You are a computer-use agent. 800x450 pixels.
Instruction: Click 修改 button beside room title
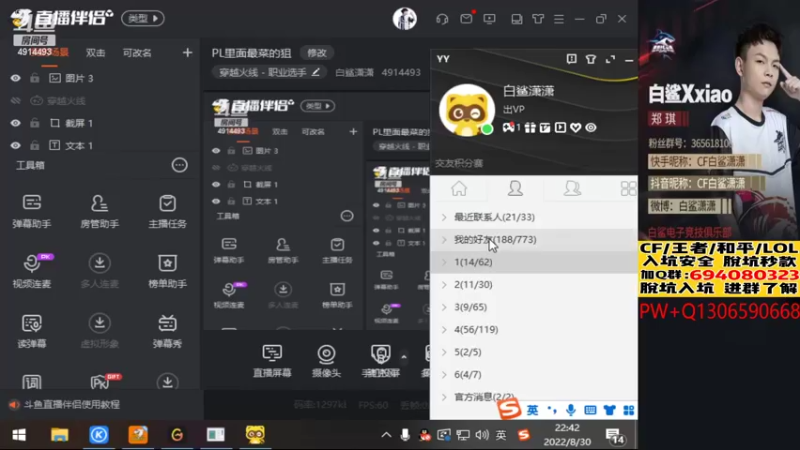coord(316,53)
